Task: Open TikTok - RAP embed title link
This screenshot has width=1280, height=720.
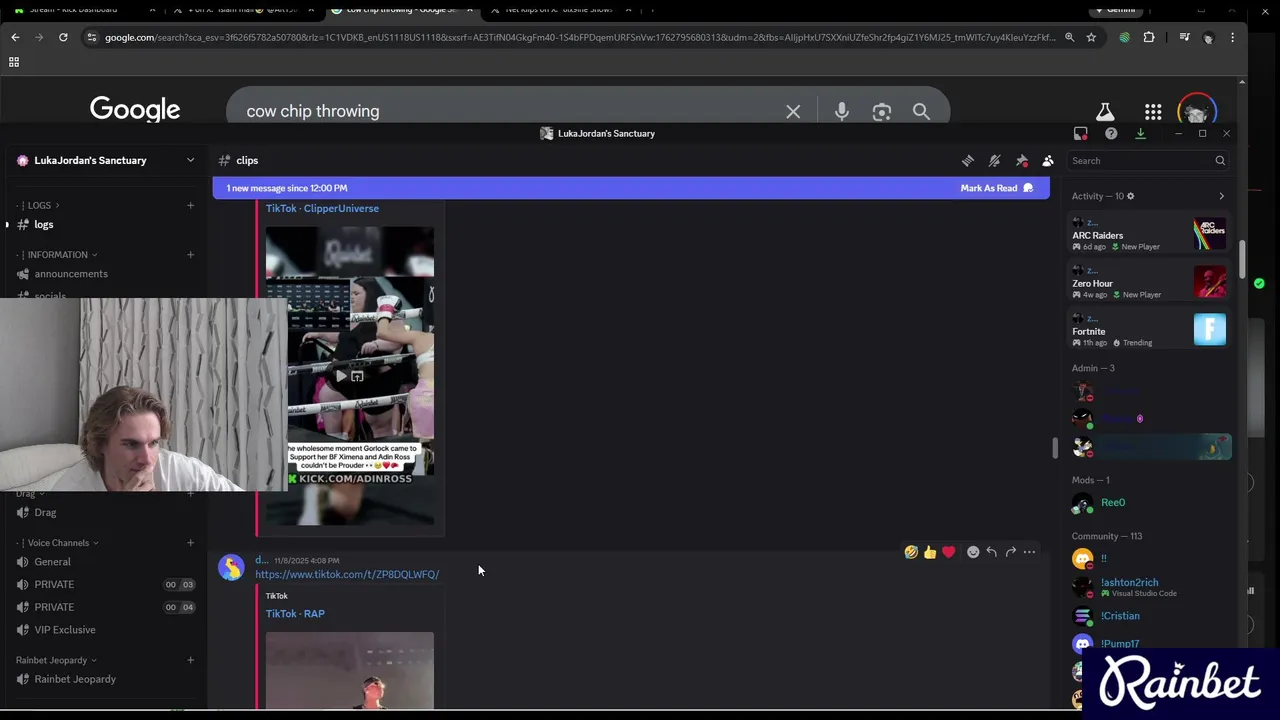Action: pyautogui.click(x=295, y=614)
